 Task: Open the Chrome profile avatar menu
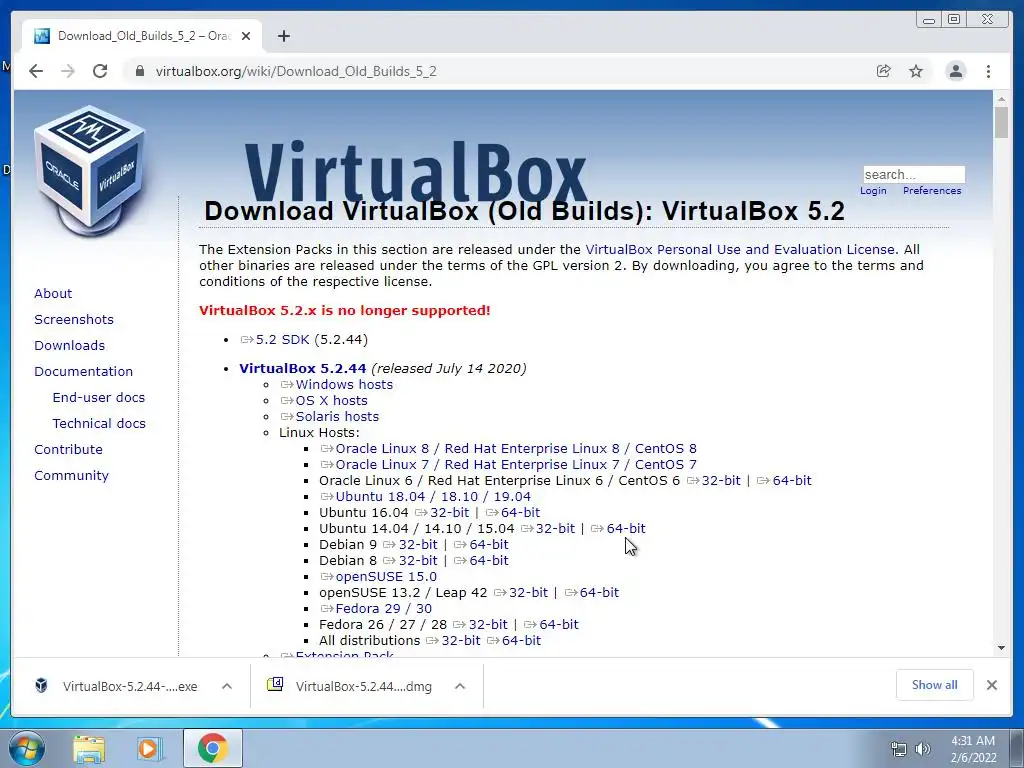click(955, 71)
